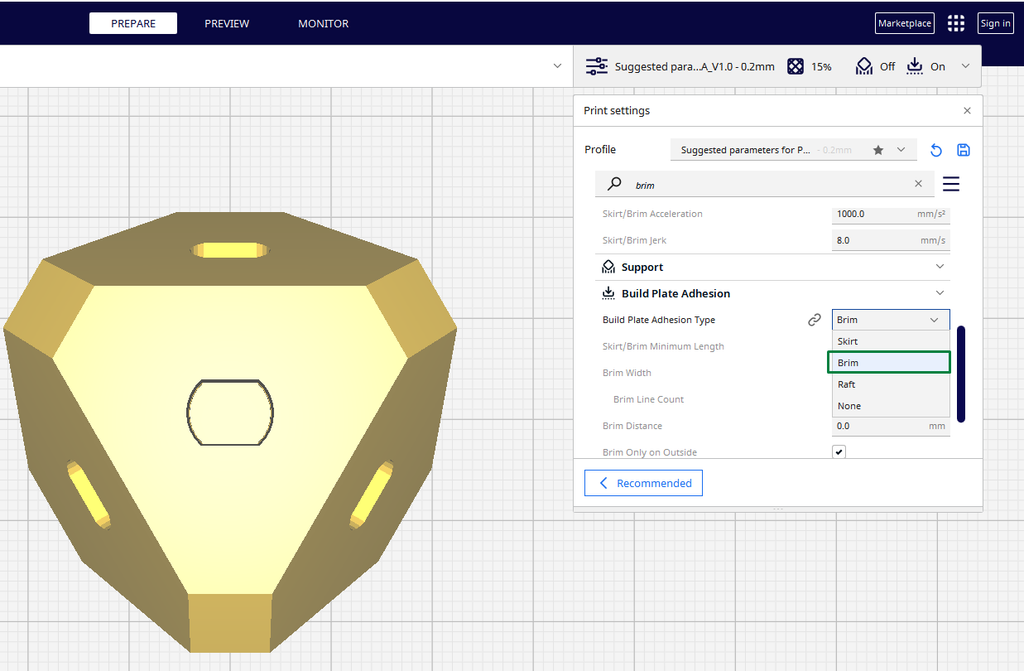This screenshot has height=671, width=1024.
Task: Click the Recommended button
Action: pos(643,483)
